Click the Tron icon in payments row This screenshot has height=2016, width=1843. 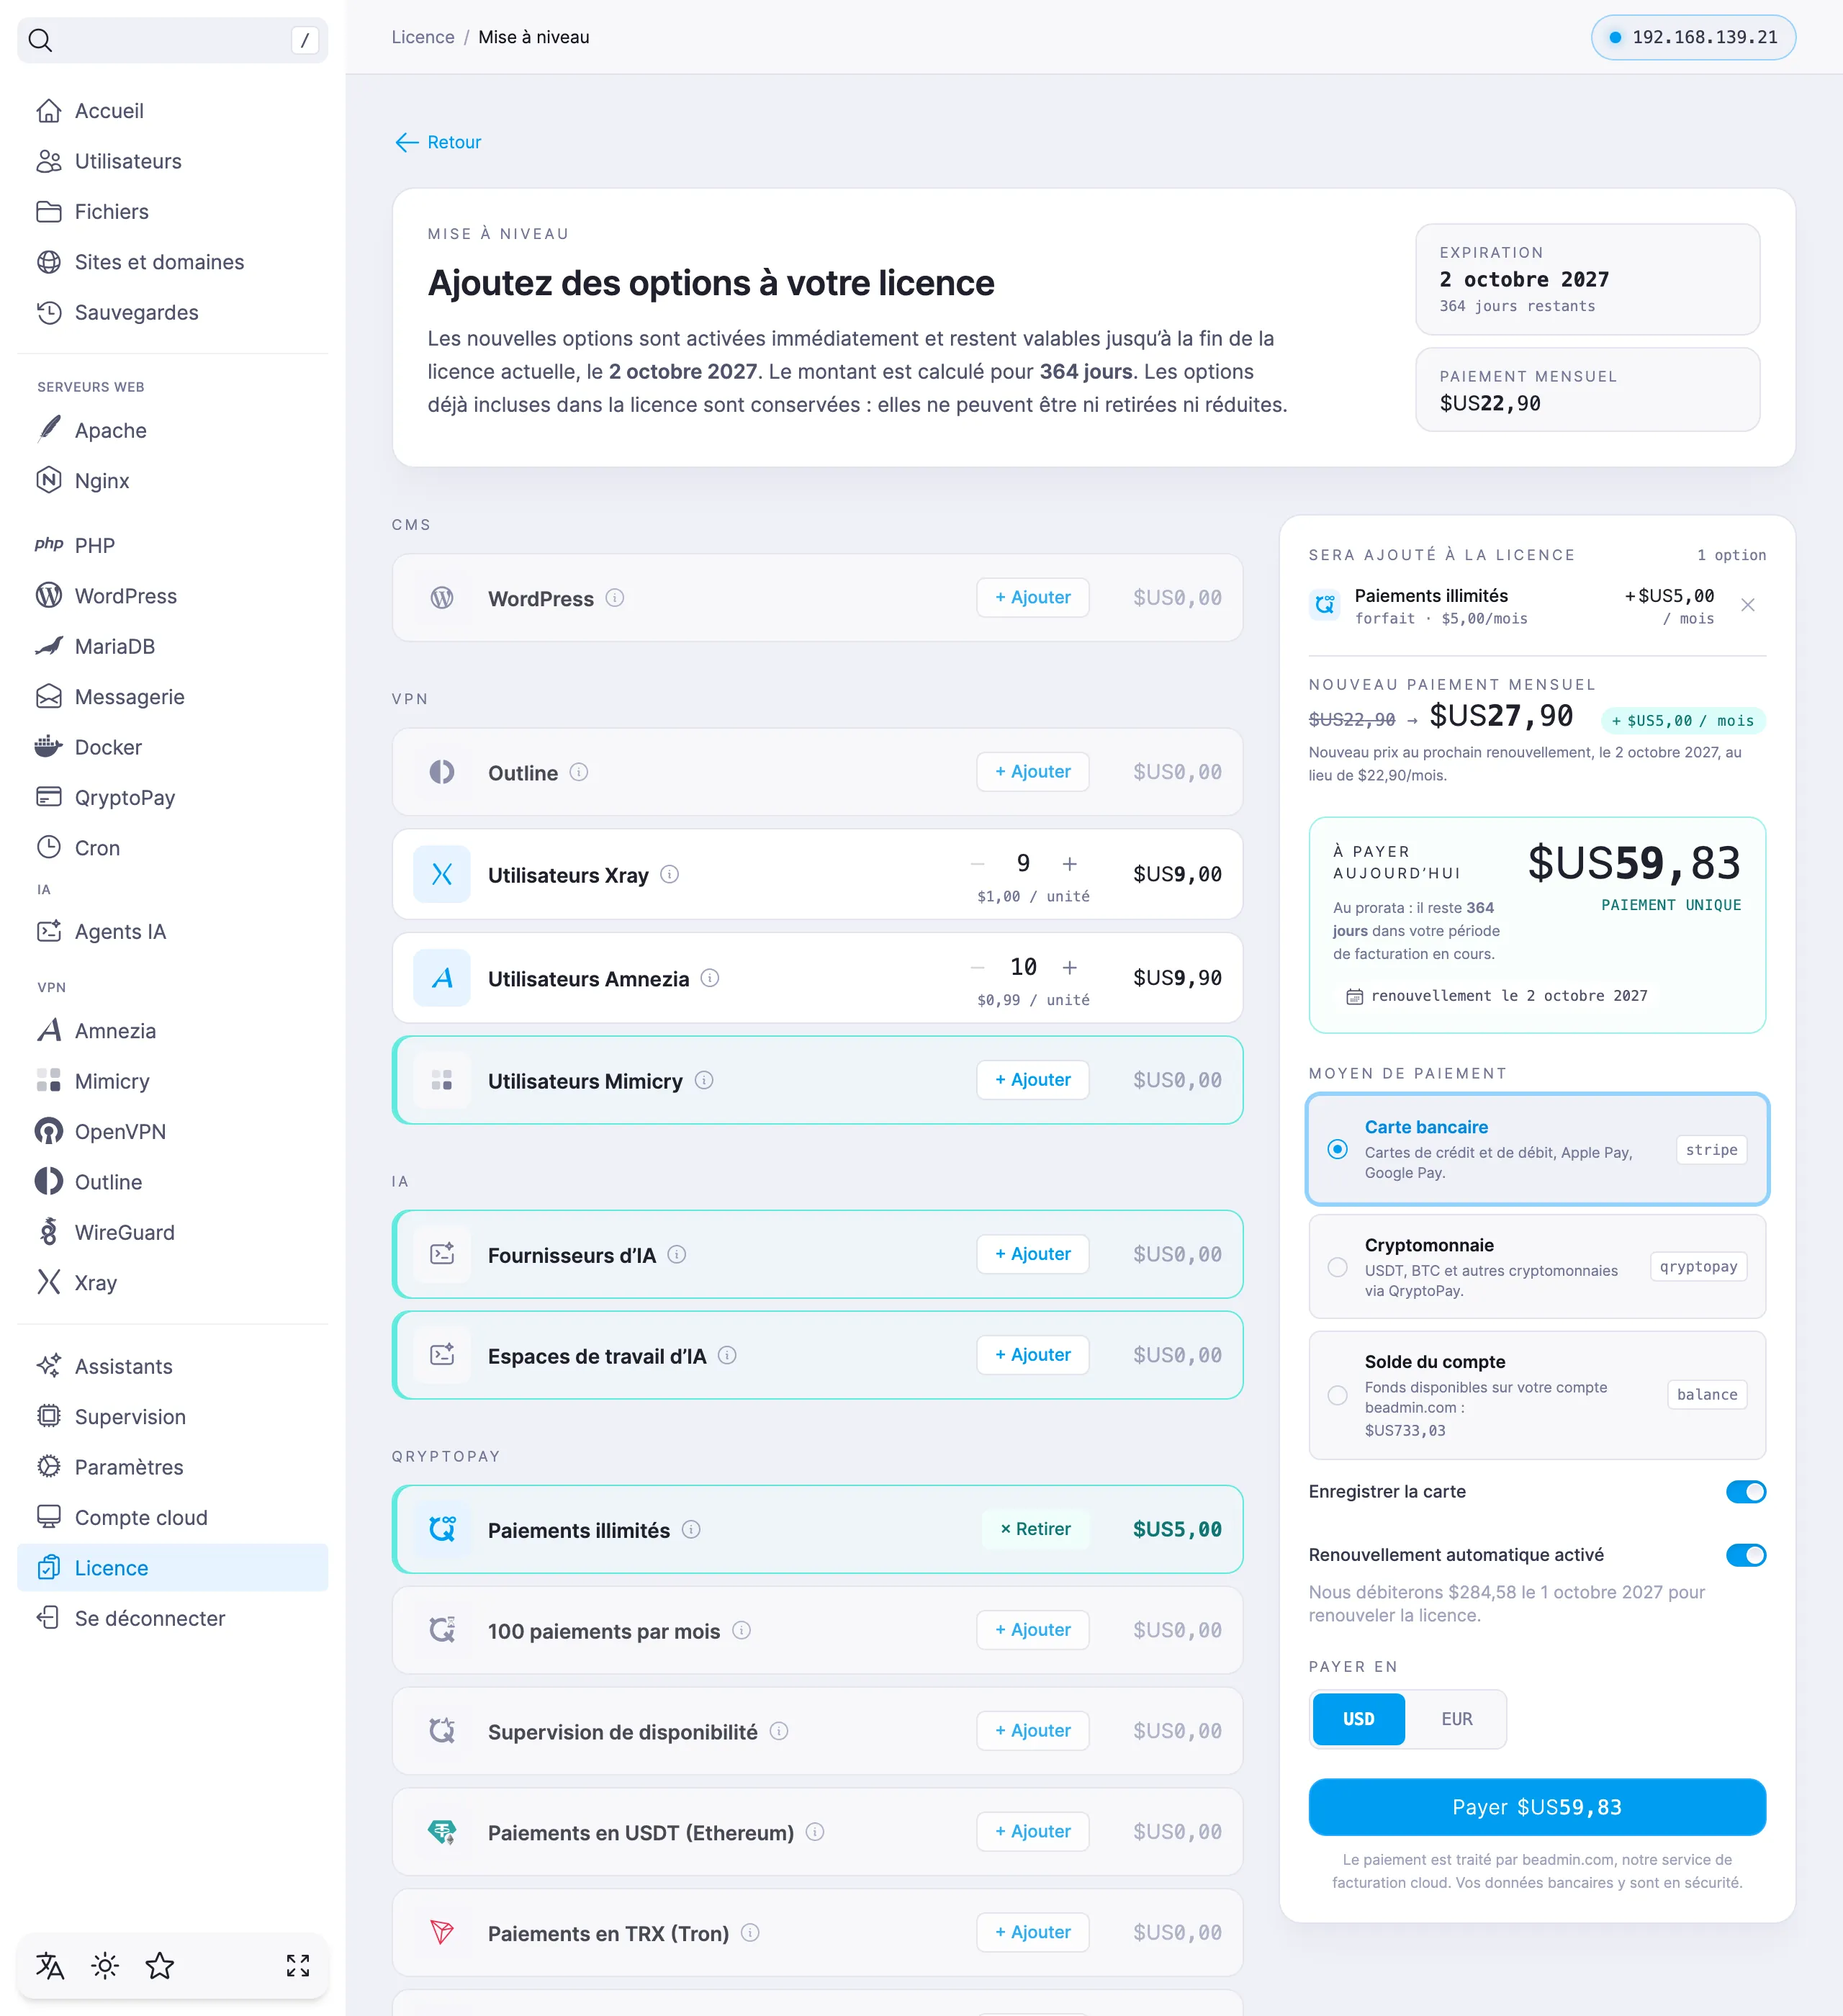(x=442, y=1932)
